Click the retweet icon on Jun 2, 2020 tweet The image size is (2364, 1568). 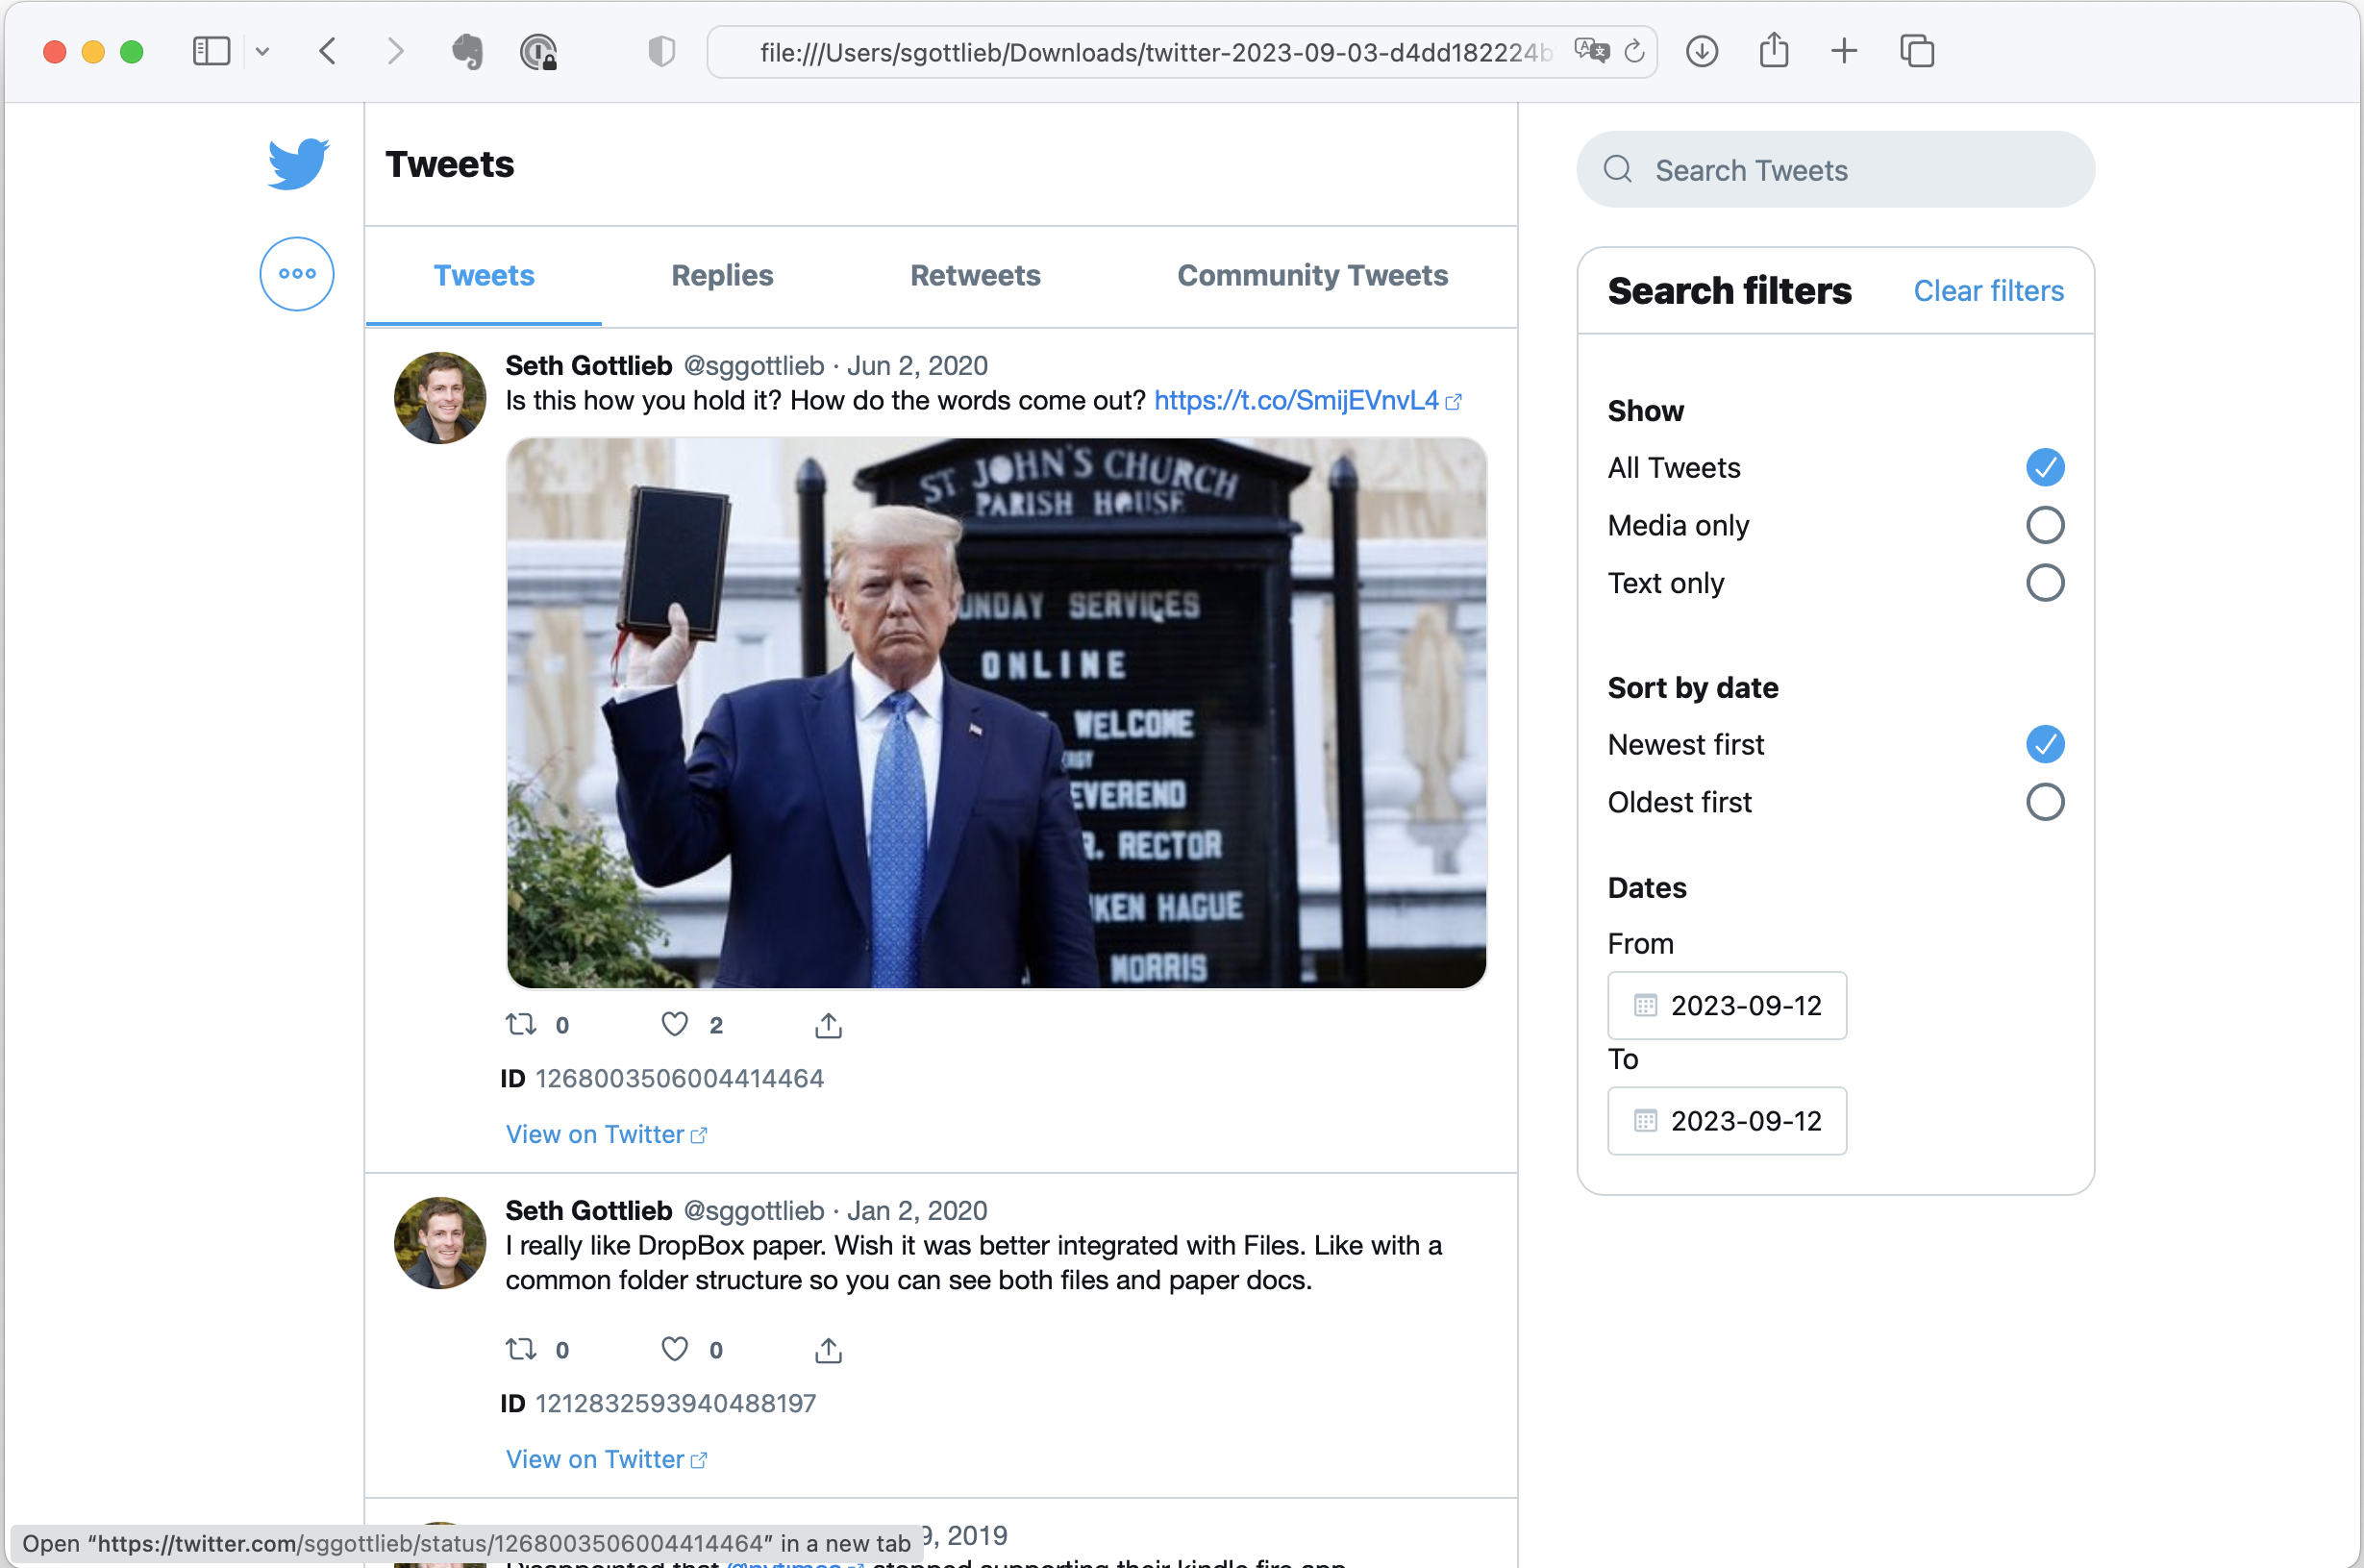[x=521, y=1024]
